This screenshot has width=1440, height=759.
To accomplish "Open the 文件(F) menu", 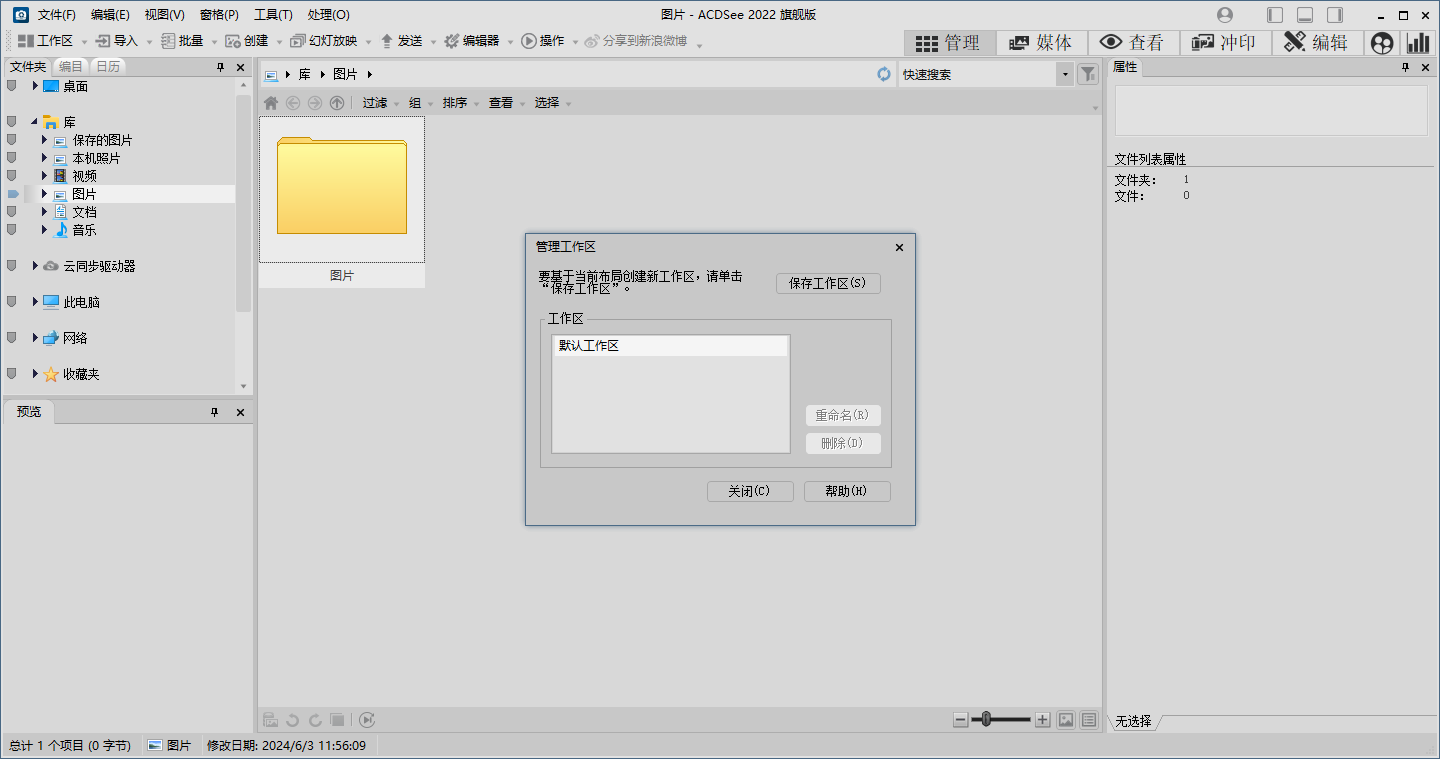I will (x=57, y=15).
